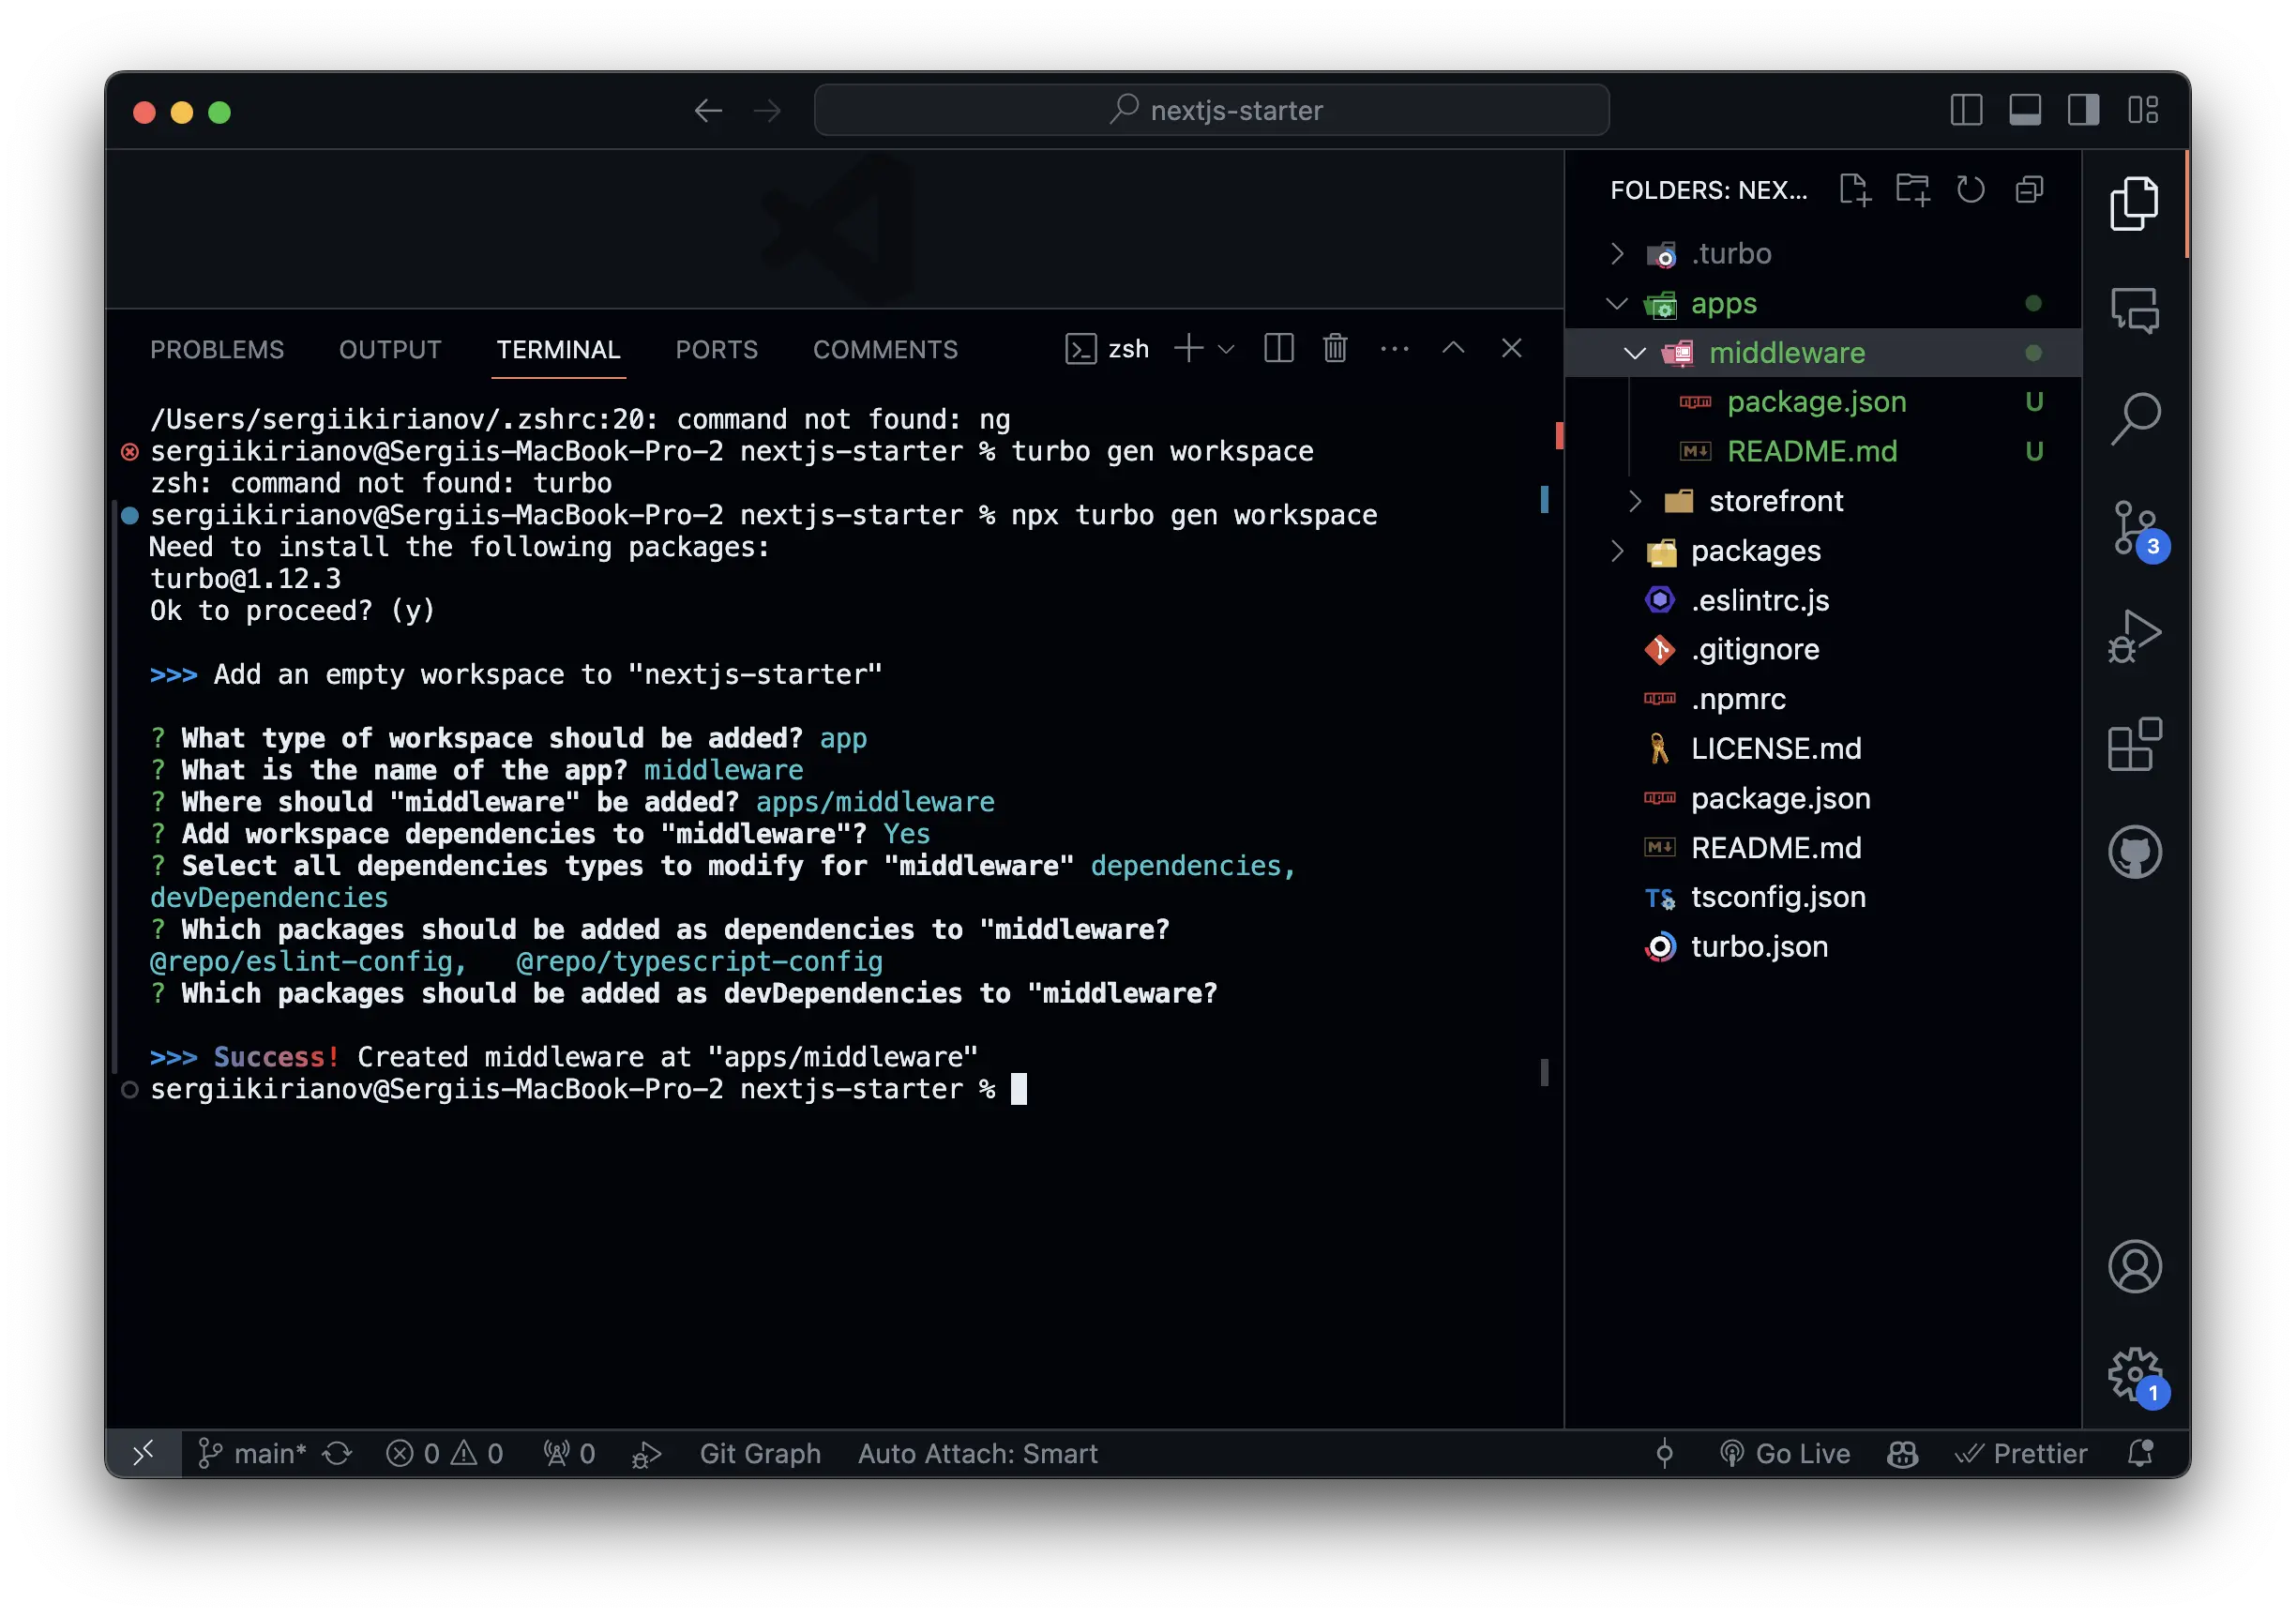This screenshot has height=1617, width=2296.
Task: Toggle the secondary side bar visibility
Action: coord(2083,110)
